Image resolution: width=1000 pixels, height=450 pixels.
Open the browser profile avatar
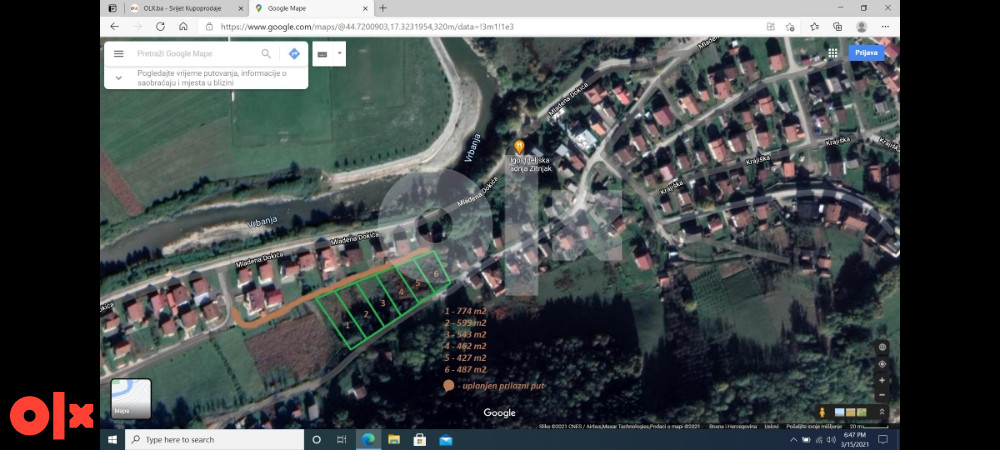click(x=862, y=27)
